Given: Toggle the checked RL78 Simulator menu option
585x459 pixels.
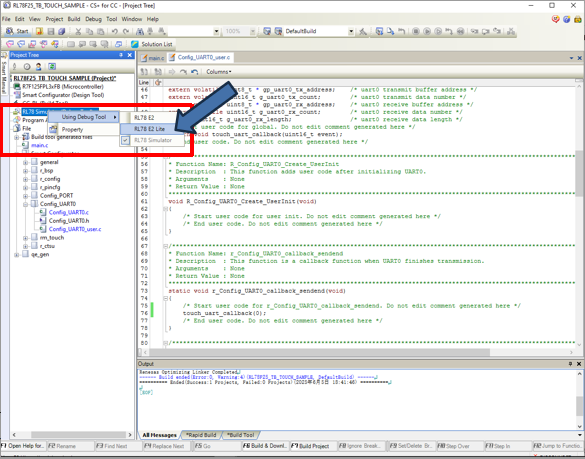Looking at the screenshot, I should [152, 140].
